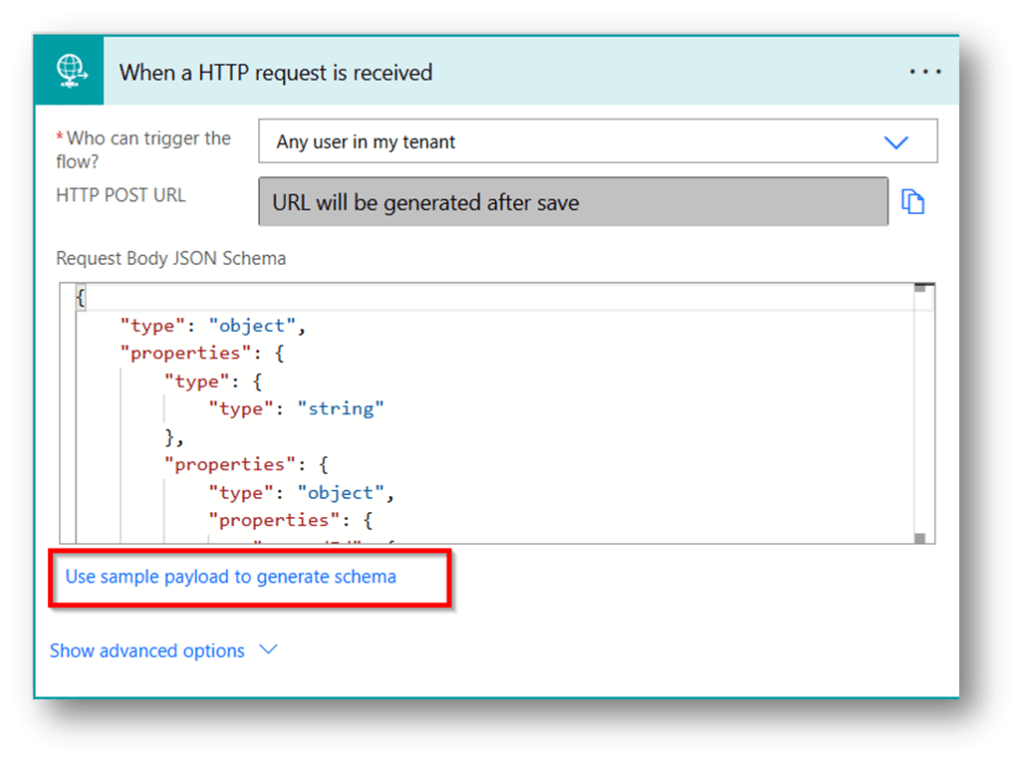Open the three-dot menu on the trigger card
Image resolution: width=1024 pixels, height=764 pixels.
925,71
